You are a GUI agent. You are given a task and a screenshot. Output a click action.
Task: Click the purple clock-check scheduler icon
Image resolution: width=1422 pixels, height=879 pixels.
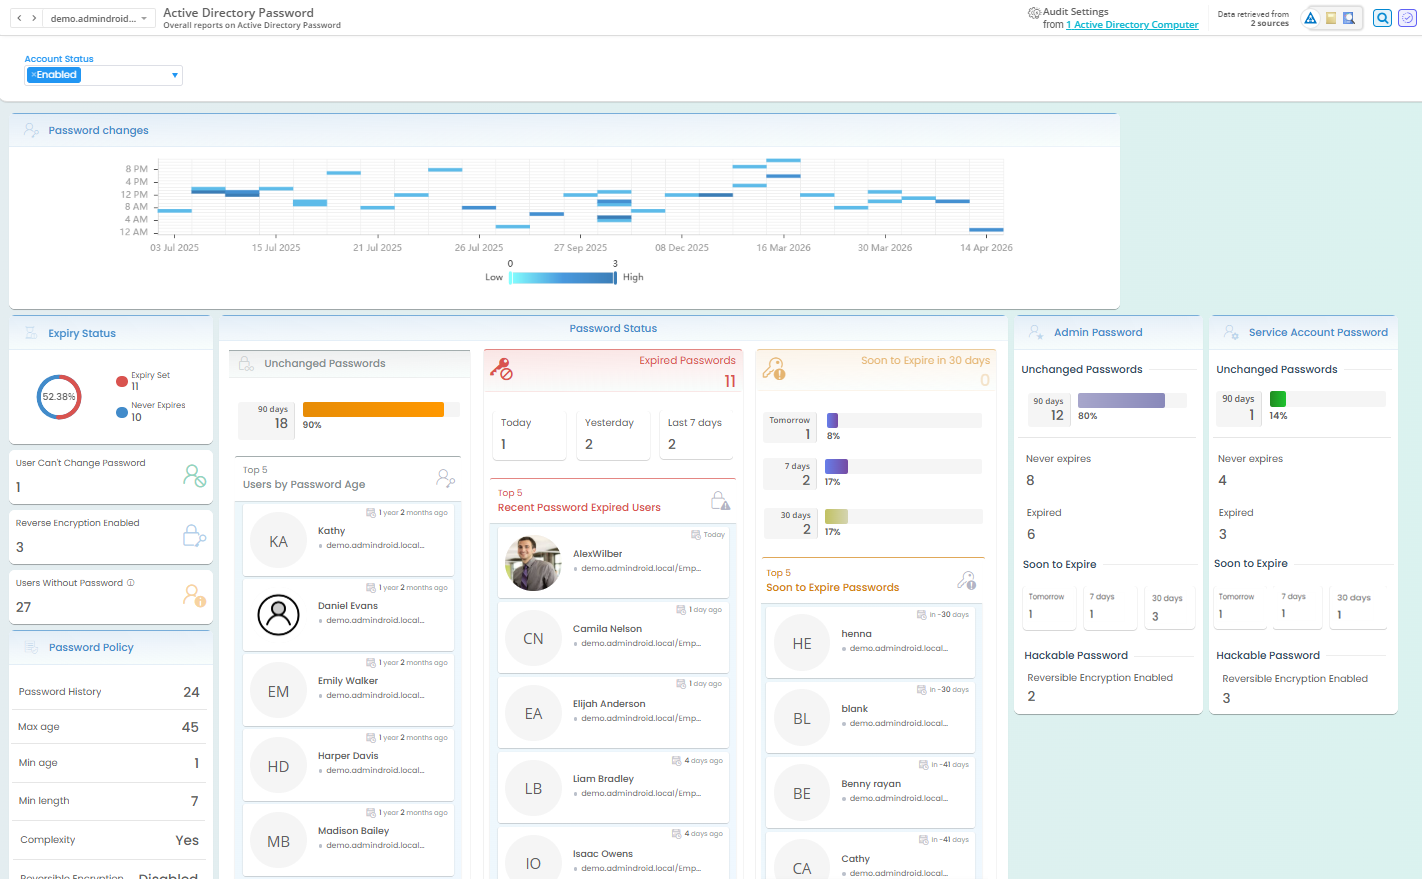pos(1407,18)
